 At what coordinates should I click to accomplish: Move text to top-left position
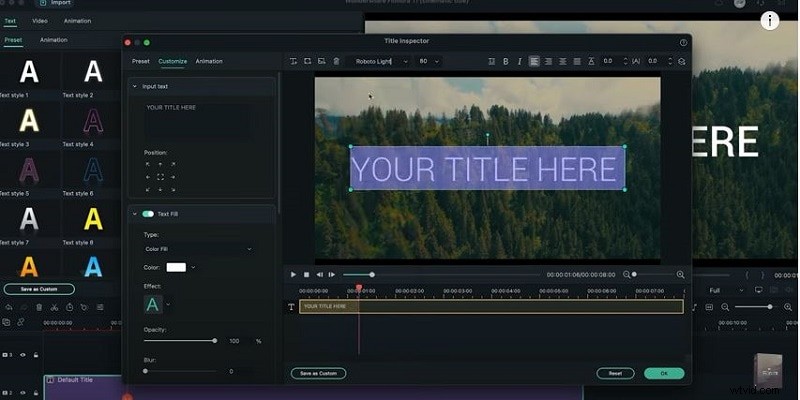pos(148,164)
